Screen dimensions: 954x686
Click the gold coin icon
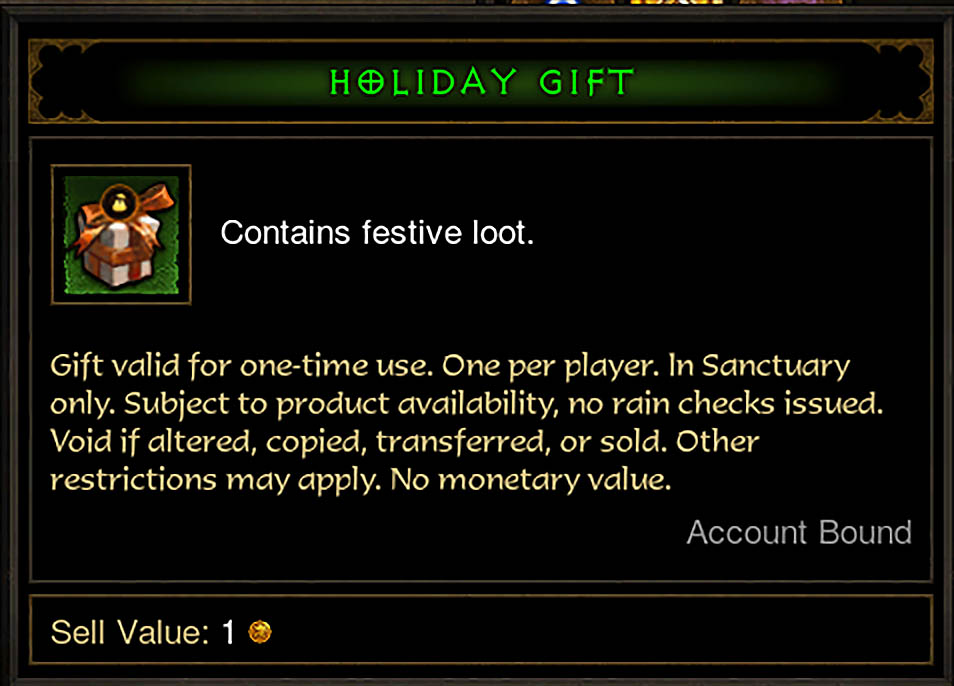point(260,632)
